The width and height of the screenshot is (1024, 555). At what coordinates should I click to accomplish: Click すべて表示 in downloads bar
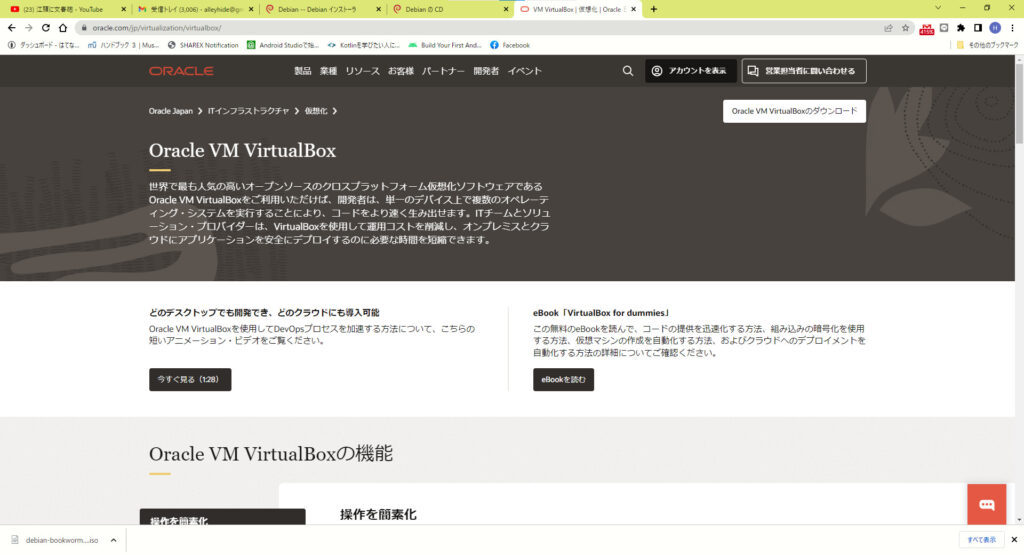pos(982,539)
